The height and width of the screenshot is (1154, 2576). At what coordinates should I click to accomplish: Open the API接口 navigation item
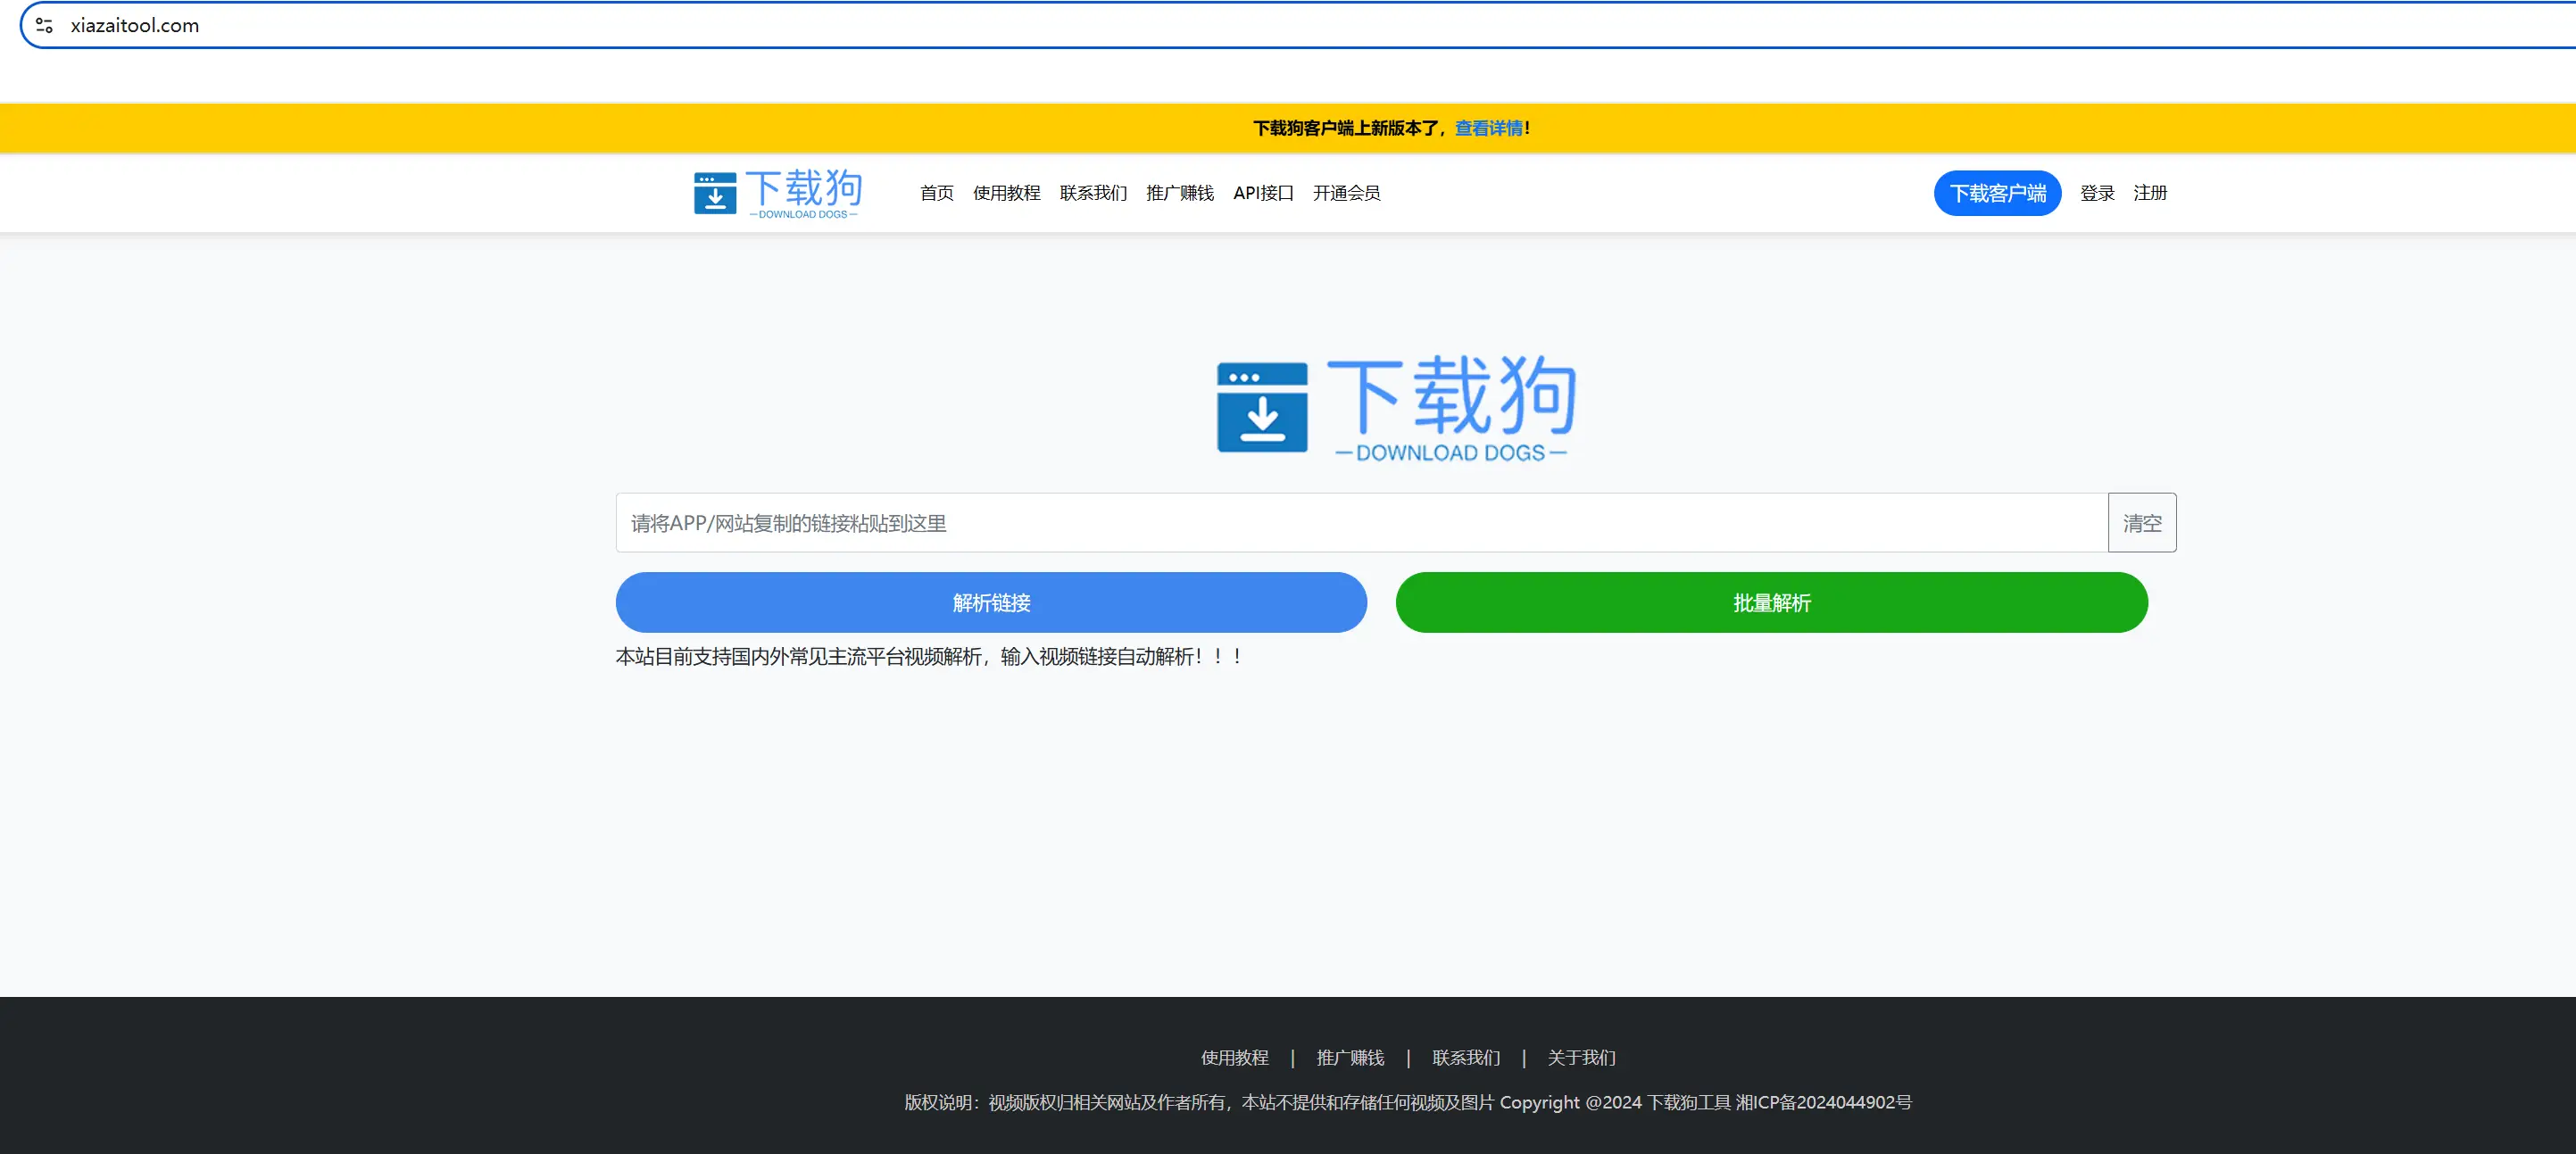(1263, 193)
